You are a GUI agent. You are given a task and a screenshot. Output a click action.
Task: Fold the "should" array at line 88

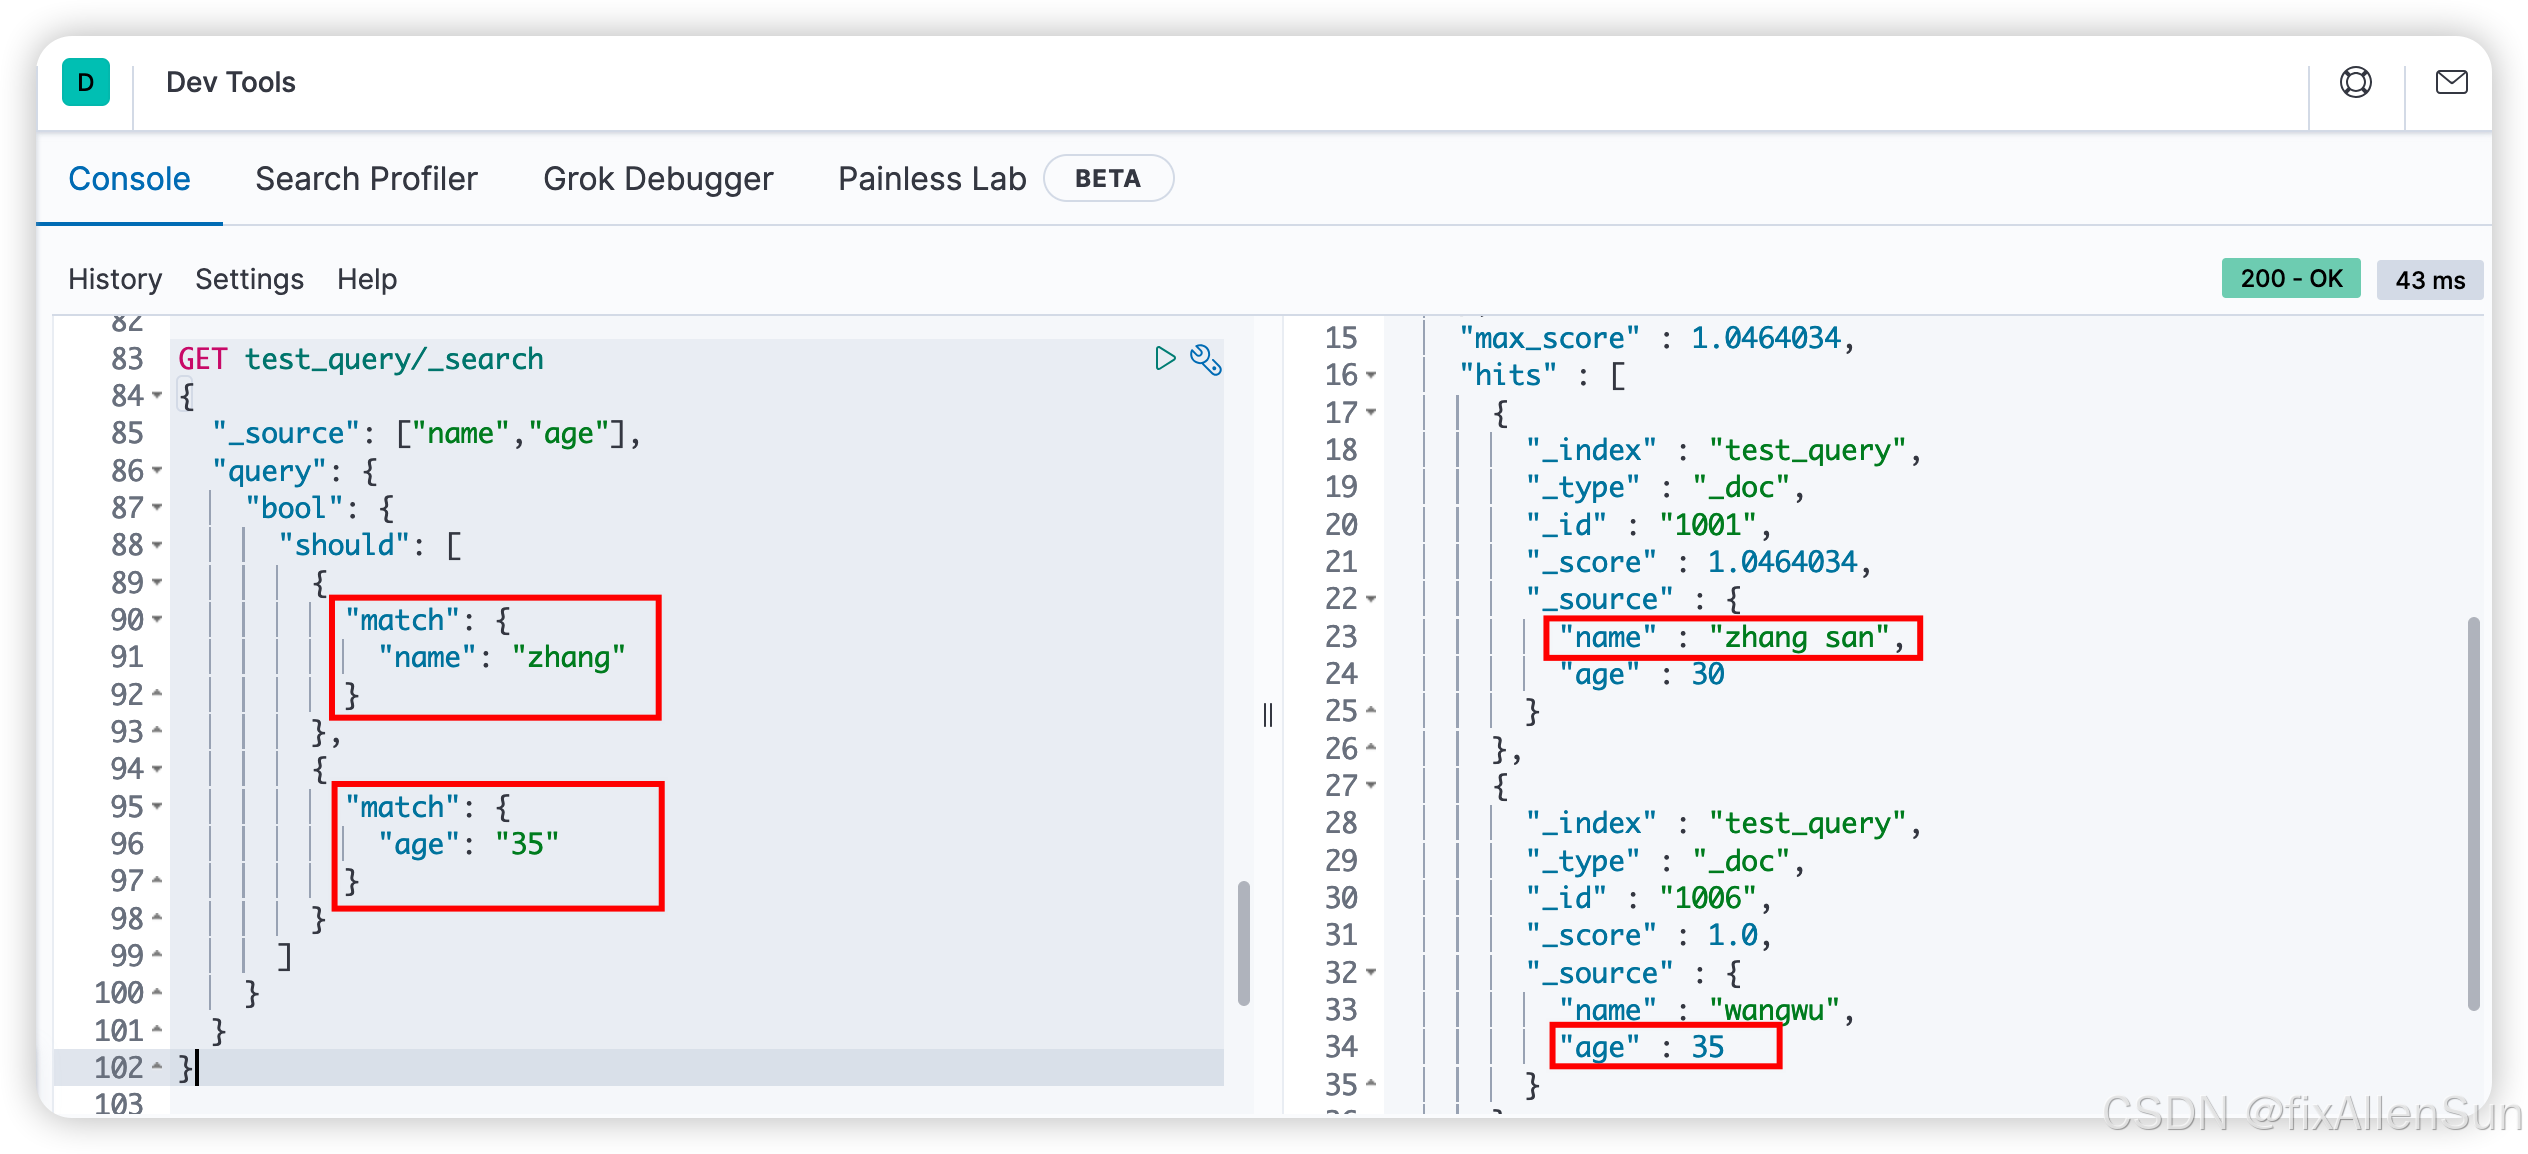point(157,545)
